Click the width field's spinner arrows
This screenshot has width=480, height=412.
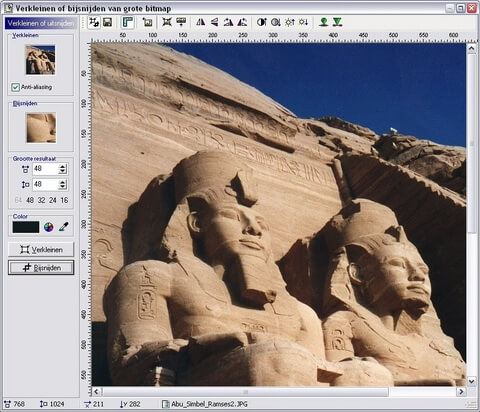[x=63, y=169]
